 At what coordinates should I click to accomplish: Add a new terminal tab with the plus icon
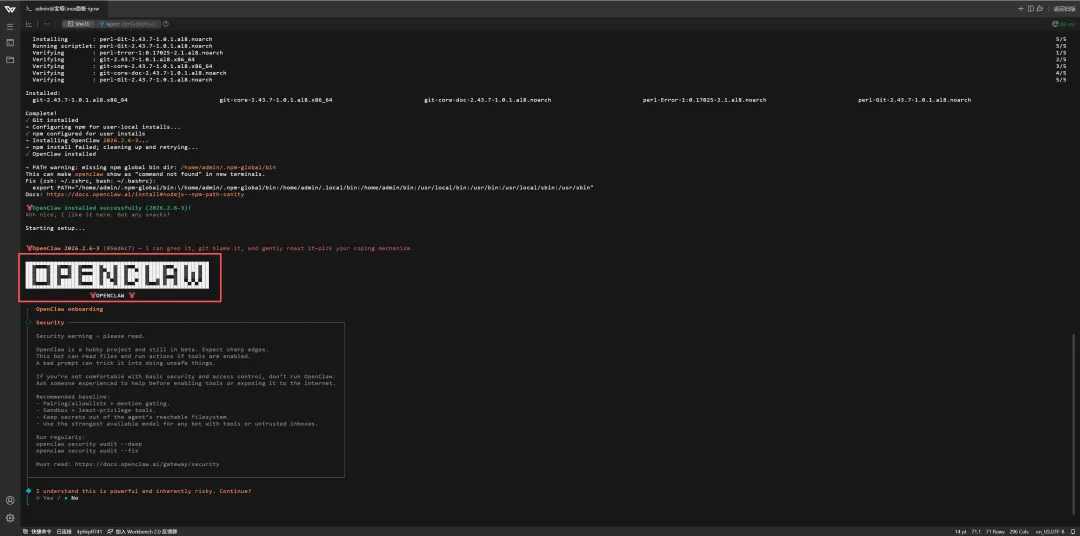point(1021,8)
